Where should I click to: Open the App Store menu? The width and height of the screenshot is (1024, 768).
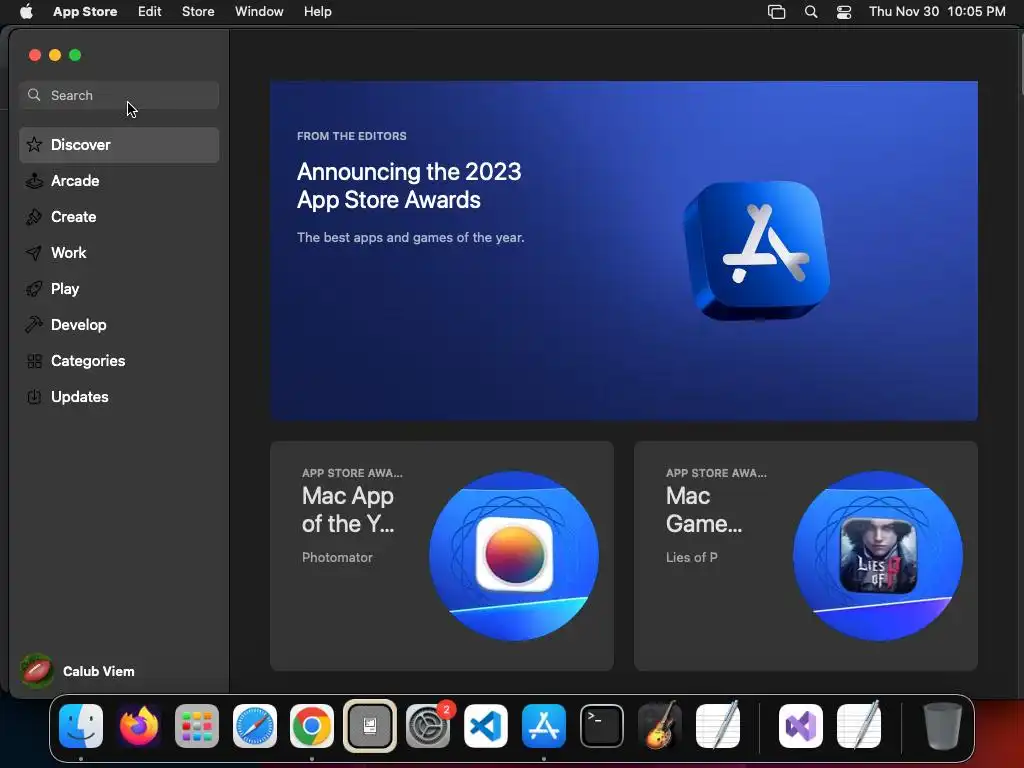85,11
